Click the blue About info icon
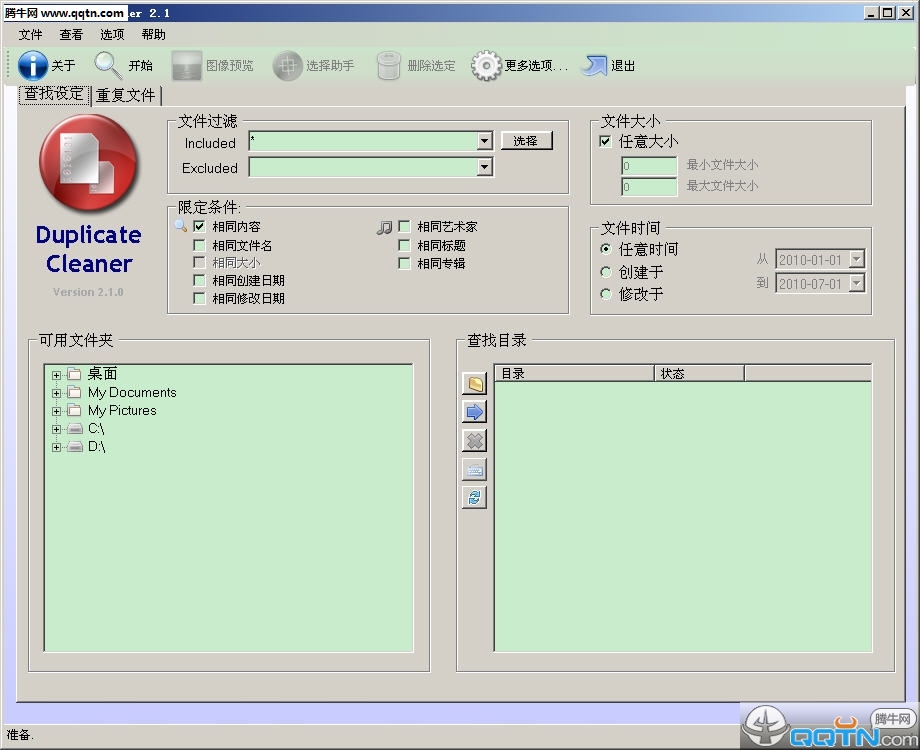This screenshot has width=920, height=750. (32, 65)
